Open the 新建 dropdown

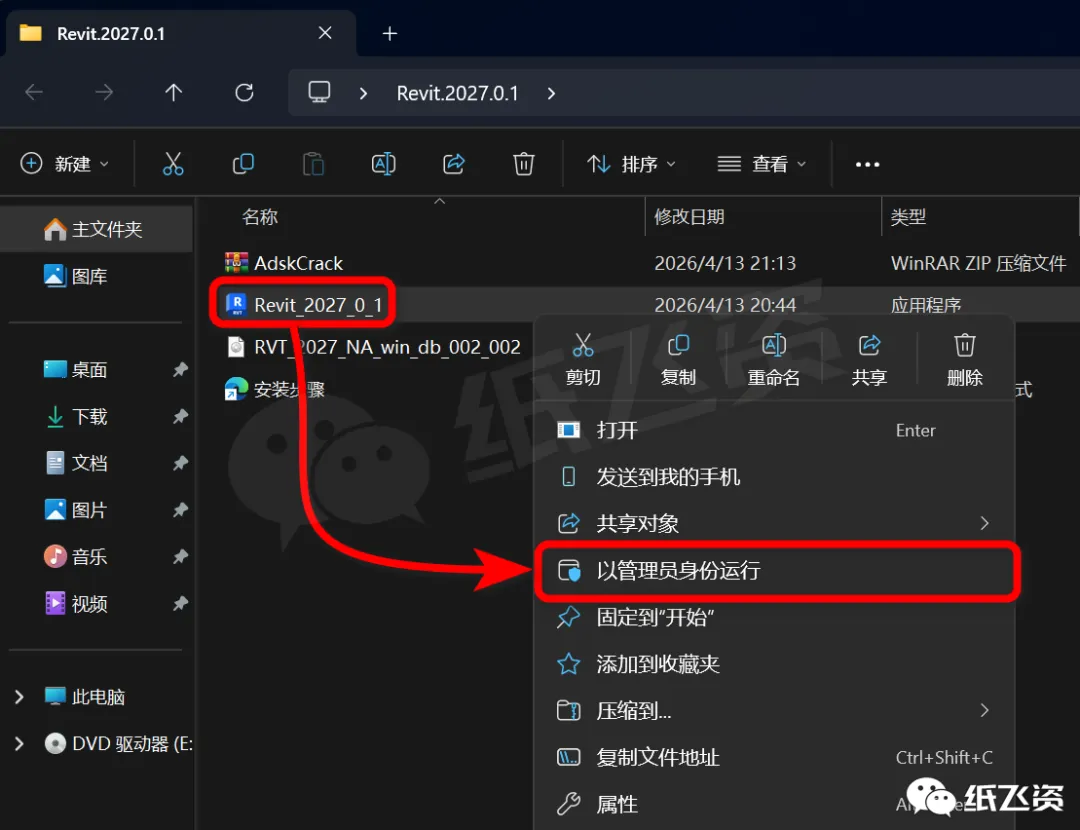click(x=65, y=164)
